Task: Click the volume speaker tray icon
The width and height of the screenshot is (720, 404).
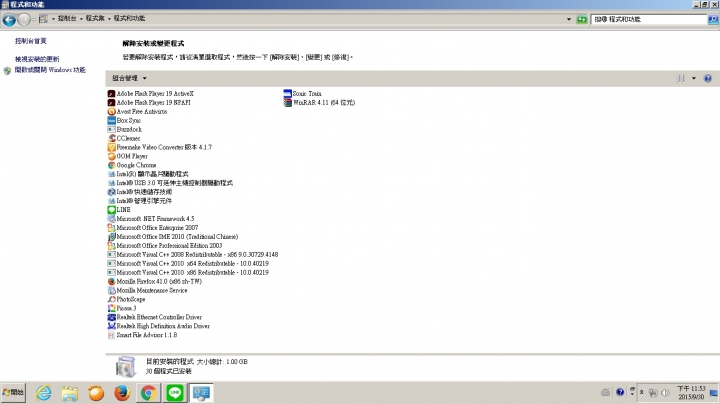Action: (x=665, y=393)
